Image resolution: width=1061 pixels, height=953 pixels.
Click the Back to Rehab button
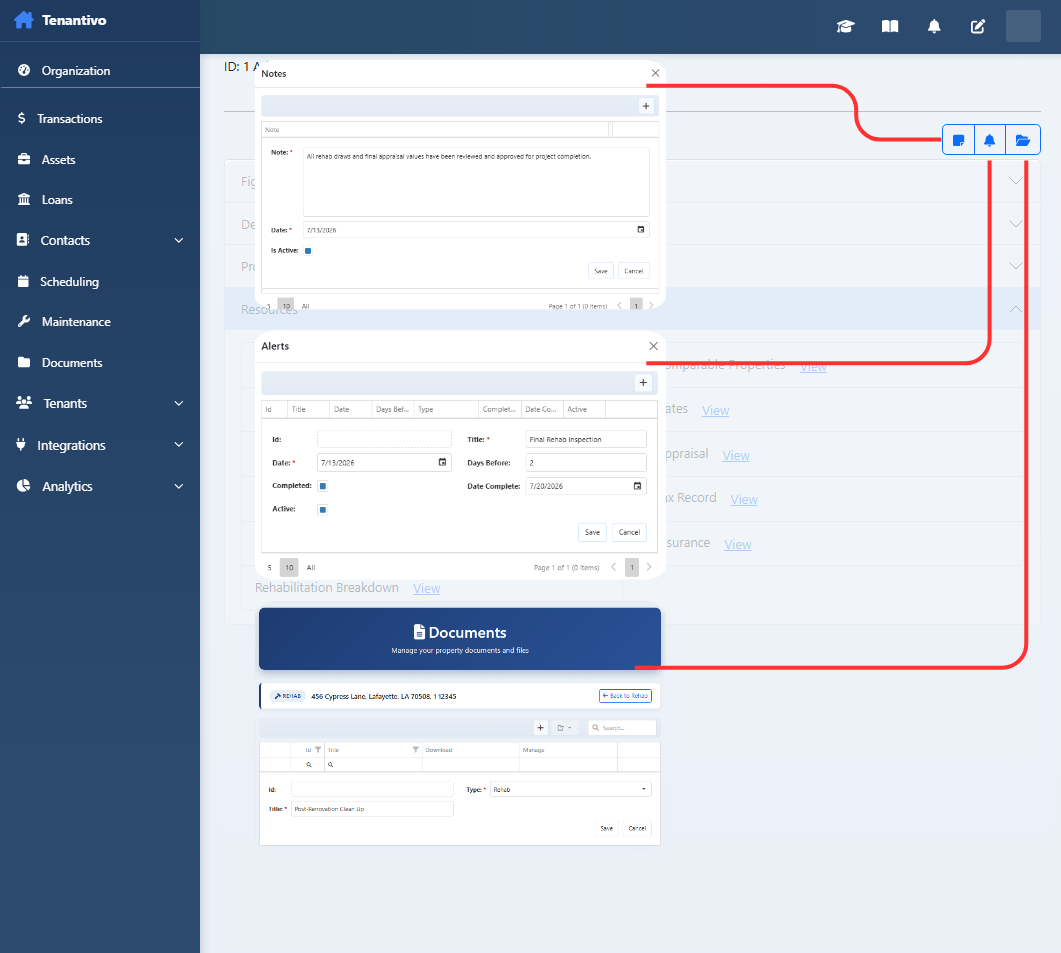(625, 696)
